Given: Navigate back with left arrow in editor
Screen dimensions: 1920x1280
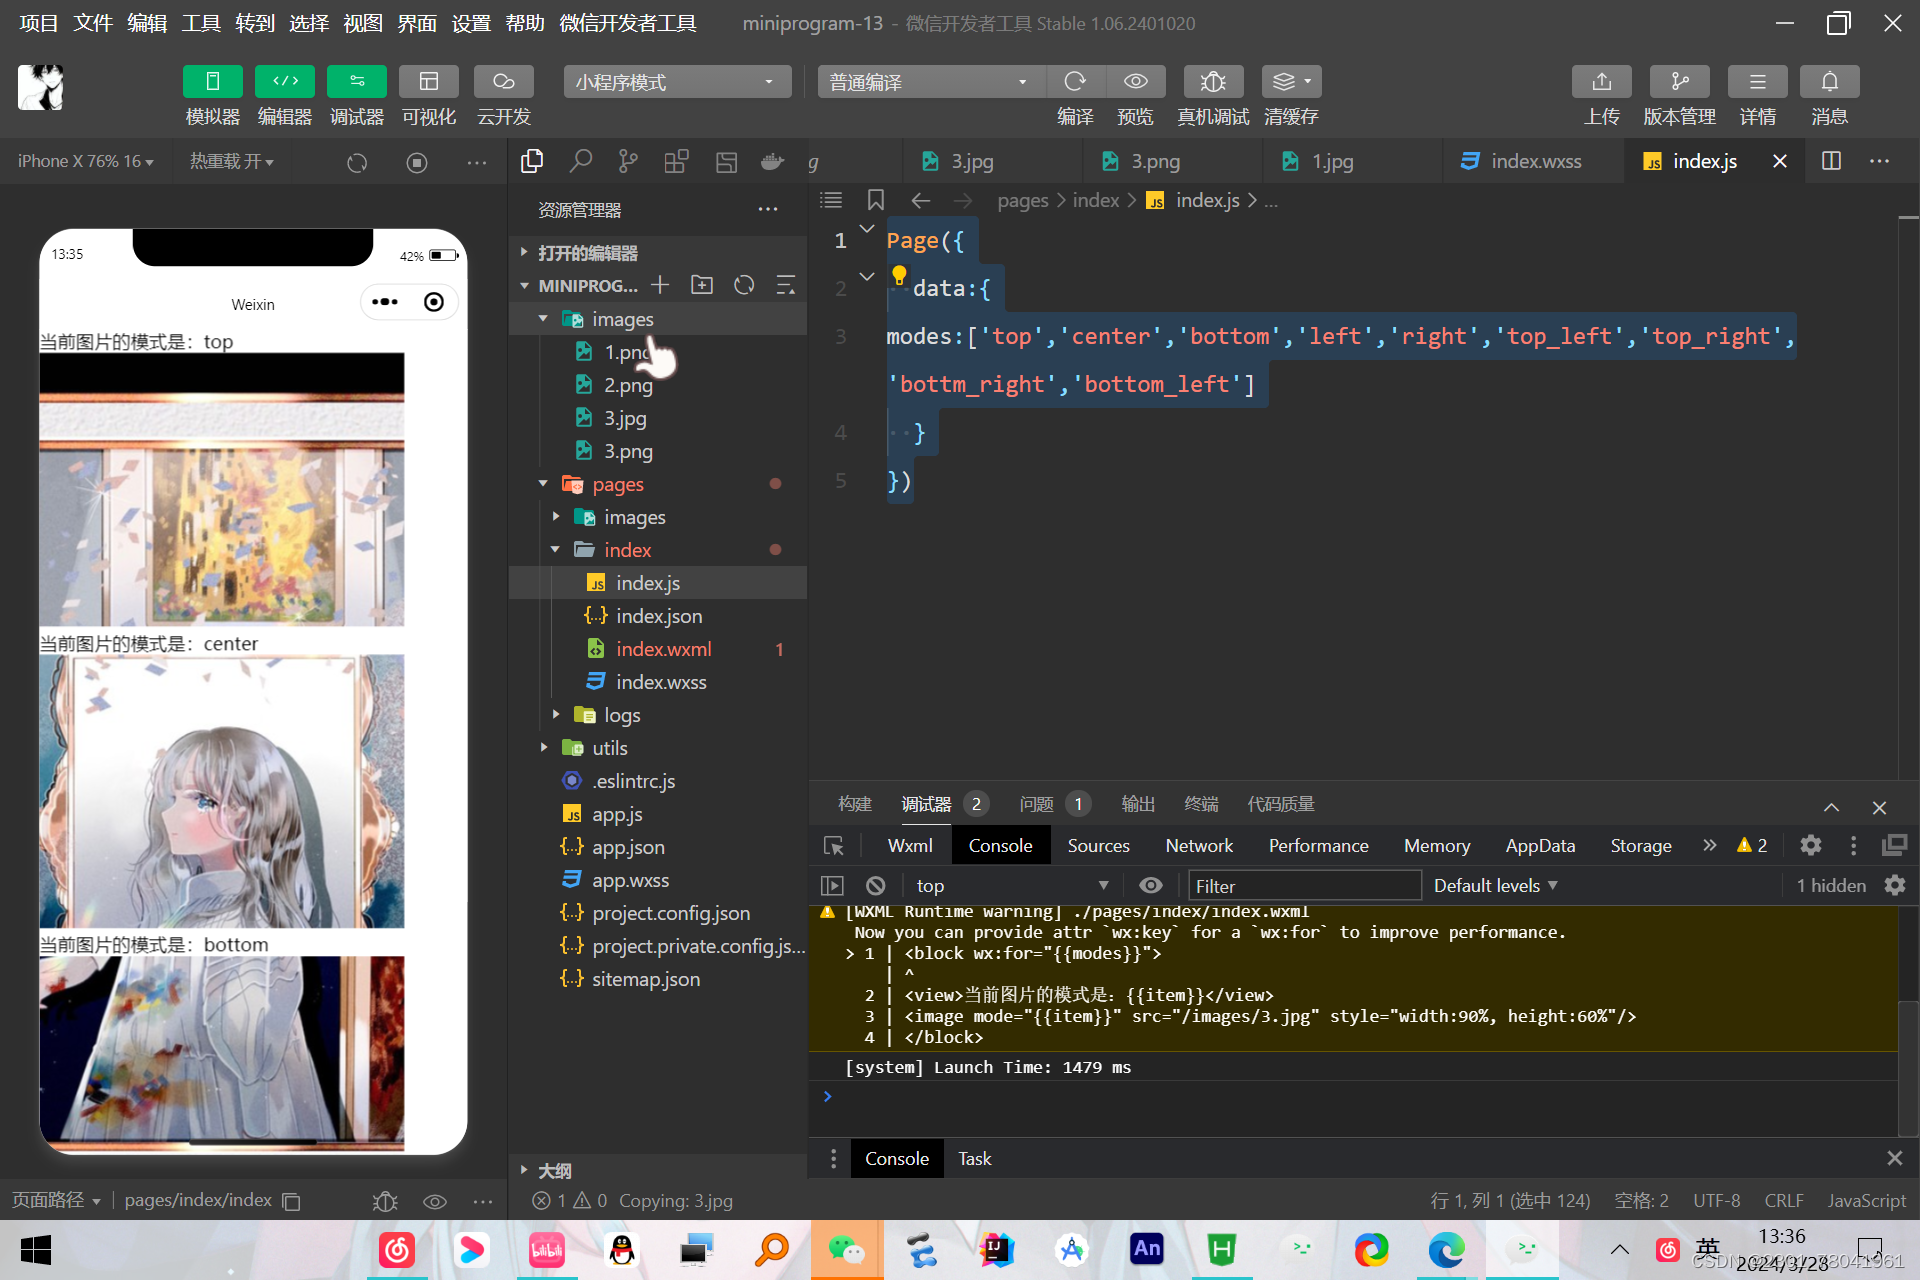Looking at the screenshot, I should tap(921, 201).
